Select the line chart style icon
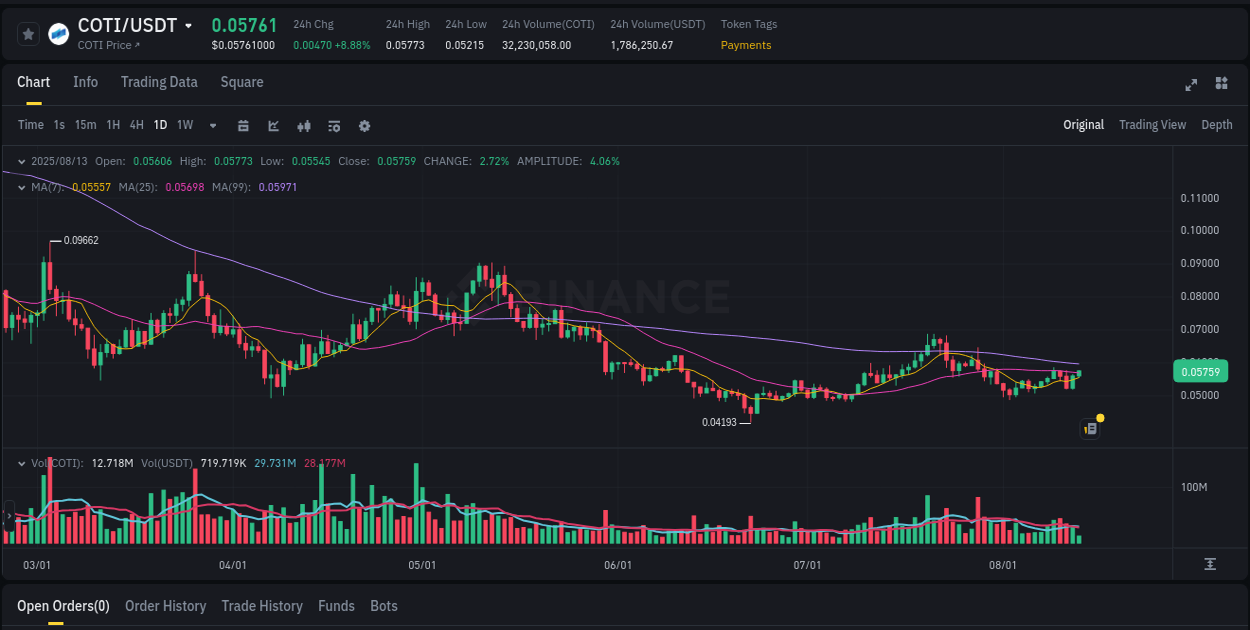1250x630 pixels. tap(273, 125)
